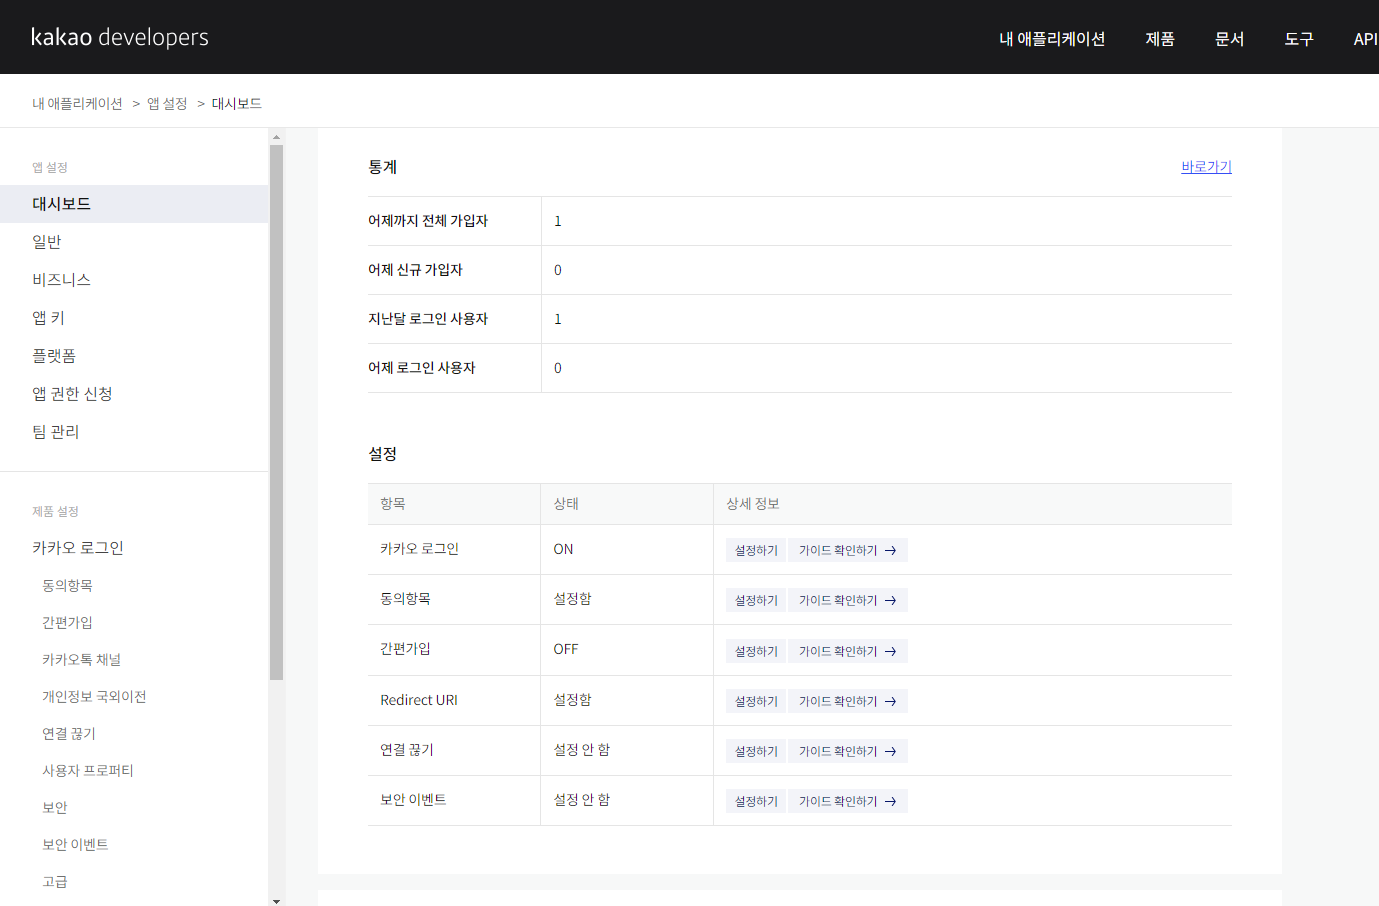The image size is (1379, 906).
Task: Click 가이드 확인하기 for Redirect URI row
Action: click(847, 701)
